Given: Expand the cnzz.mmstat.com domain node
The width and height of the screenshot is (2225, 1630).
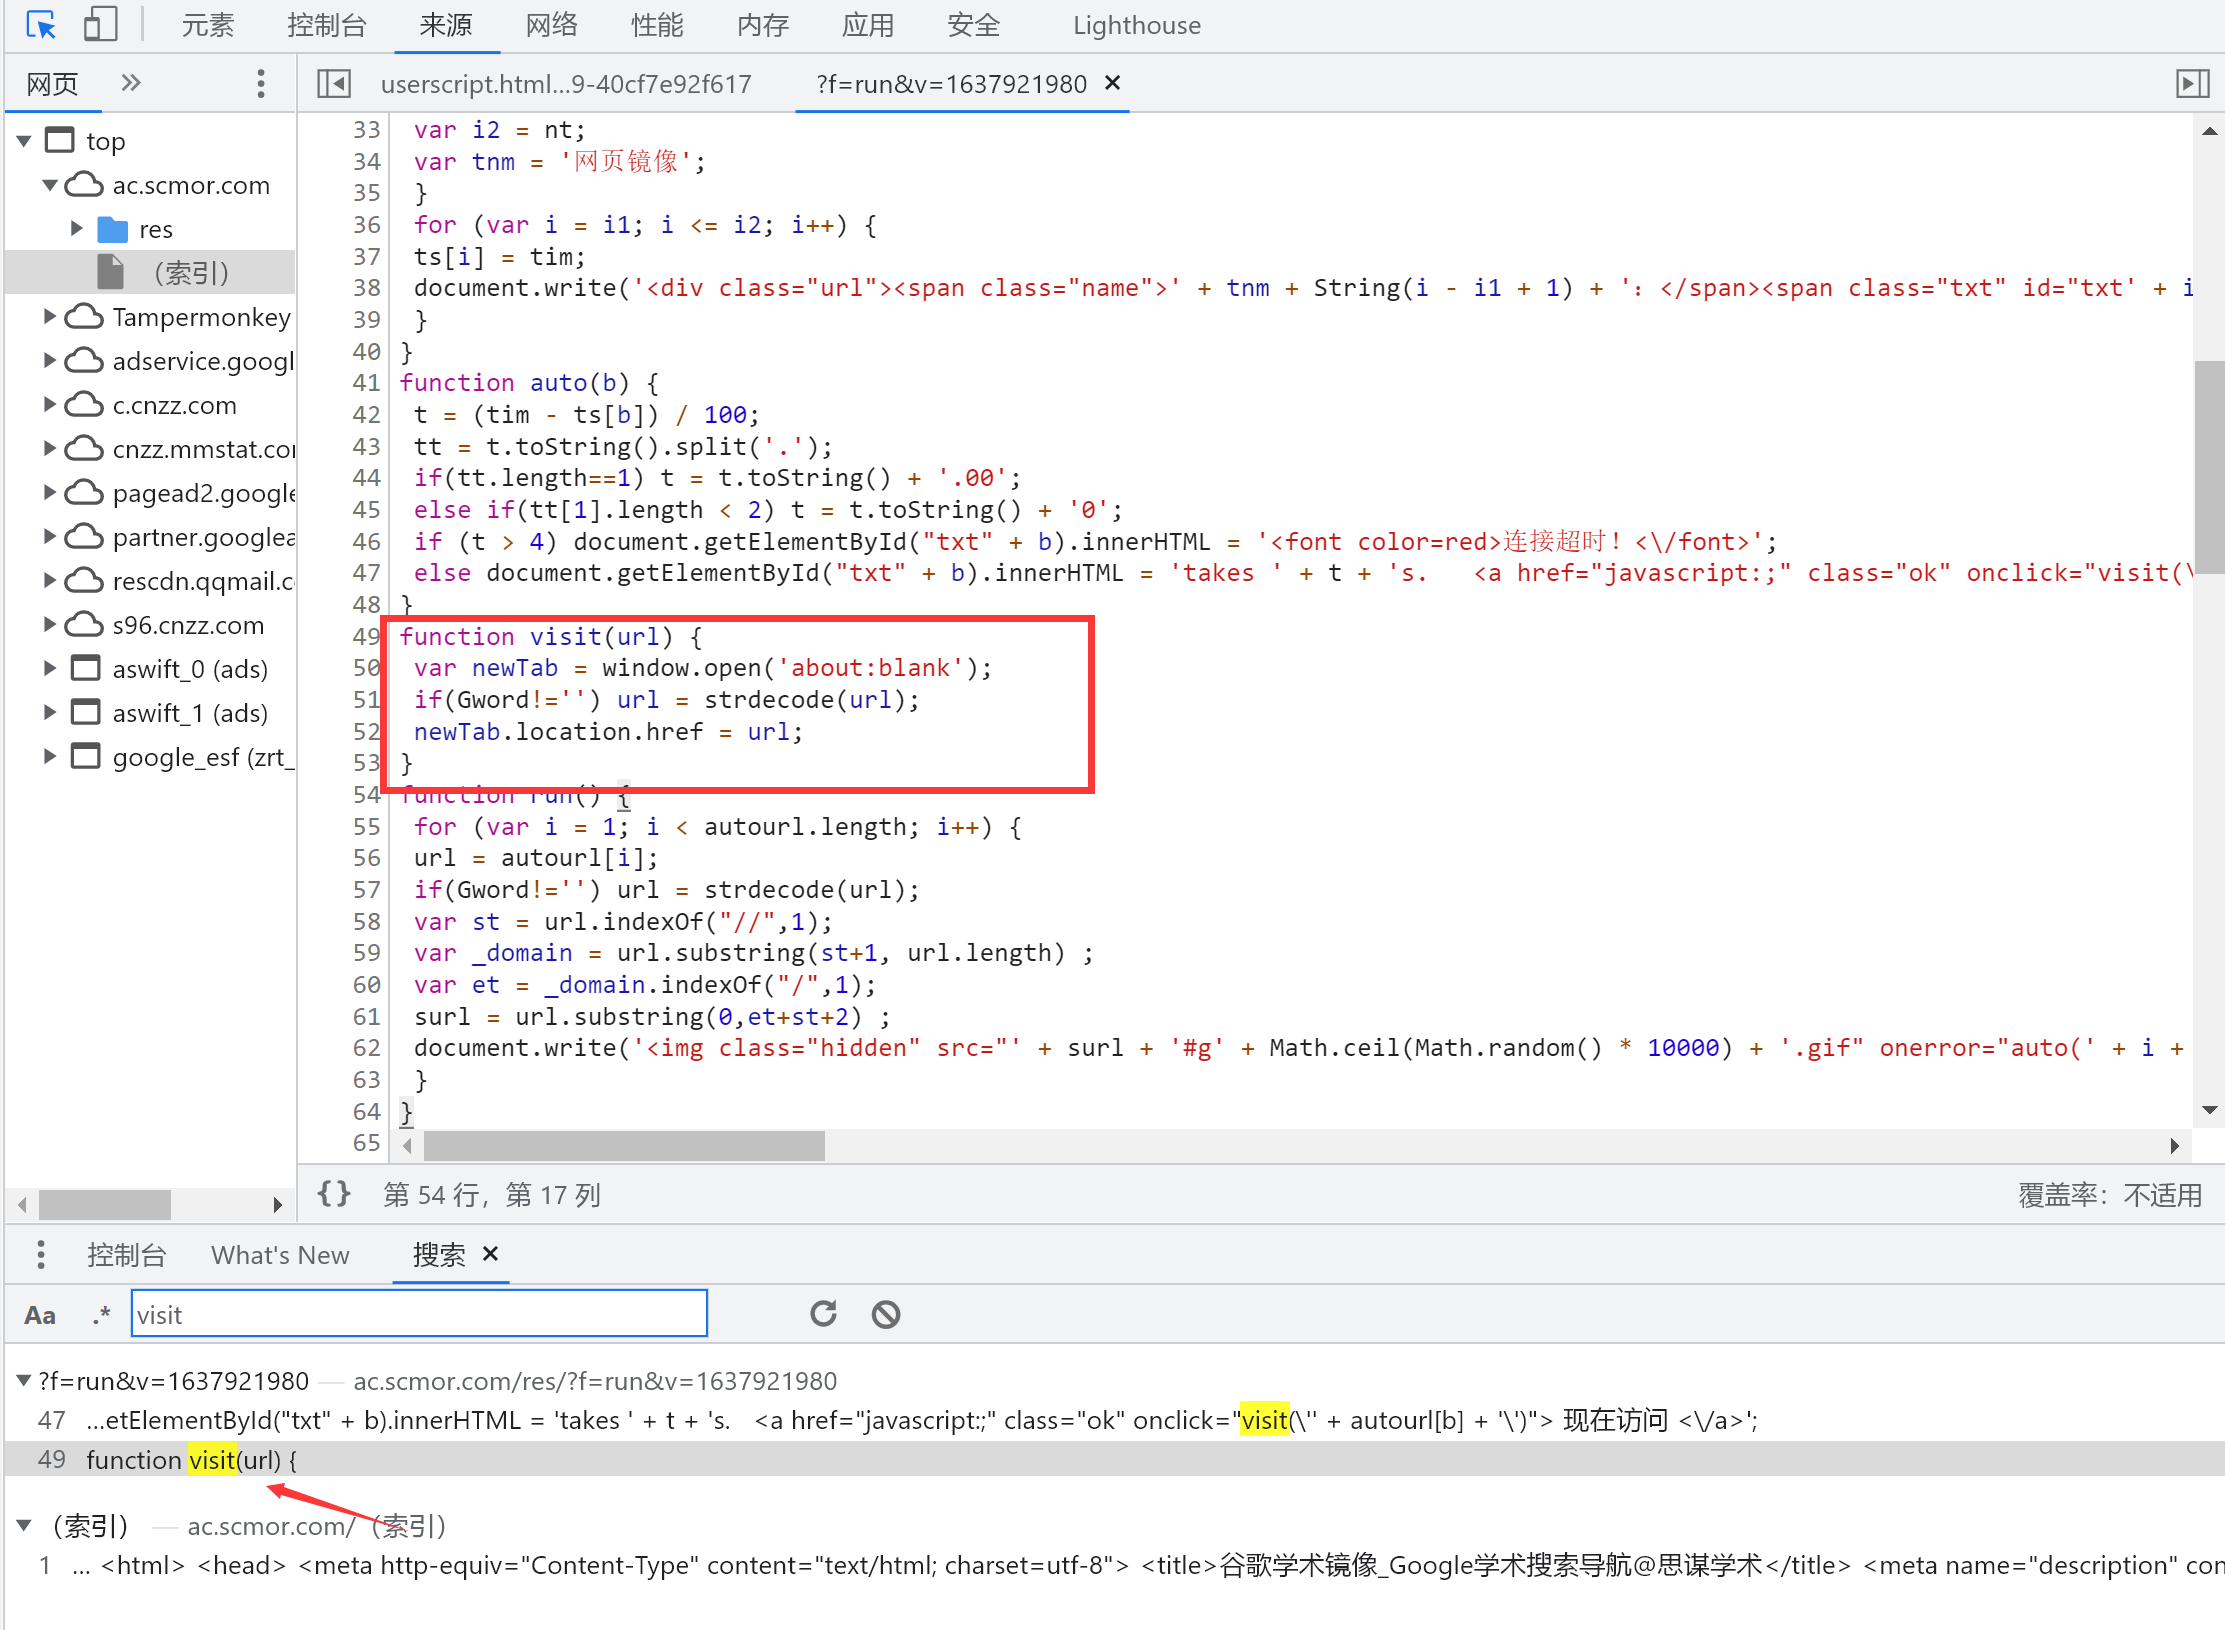Looking at the screenshot, I should tap(49, 449).
